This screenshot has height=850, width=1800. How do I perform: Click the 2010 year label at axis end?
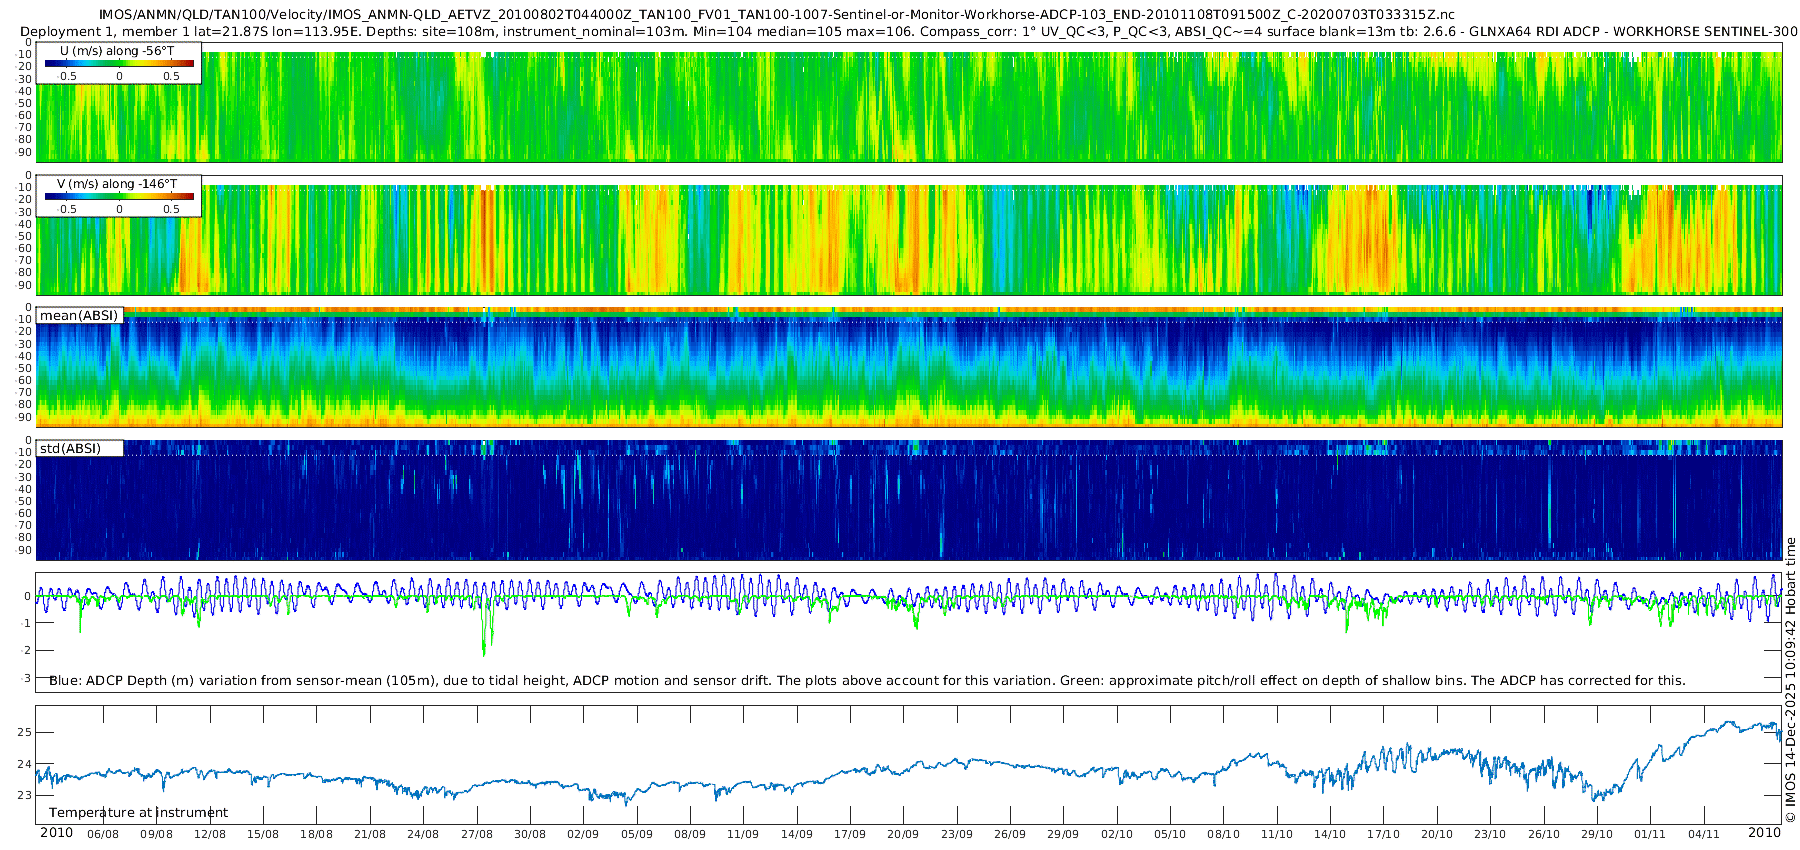pyautogui.click(x=1764, y=833)
